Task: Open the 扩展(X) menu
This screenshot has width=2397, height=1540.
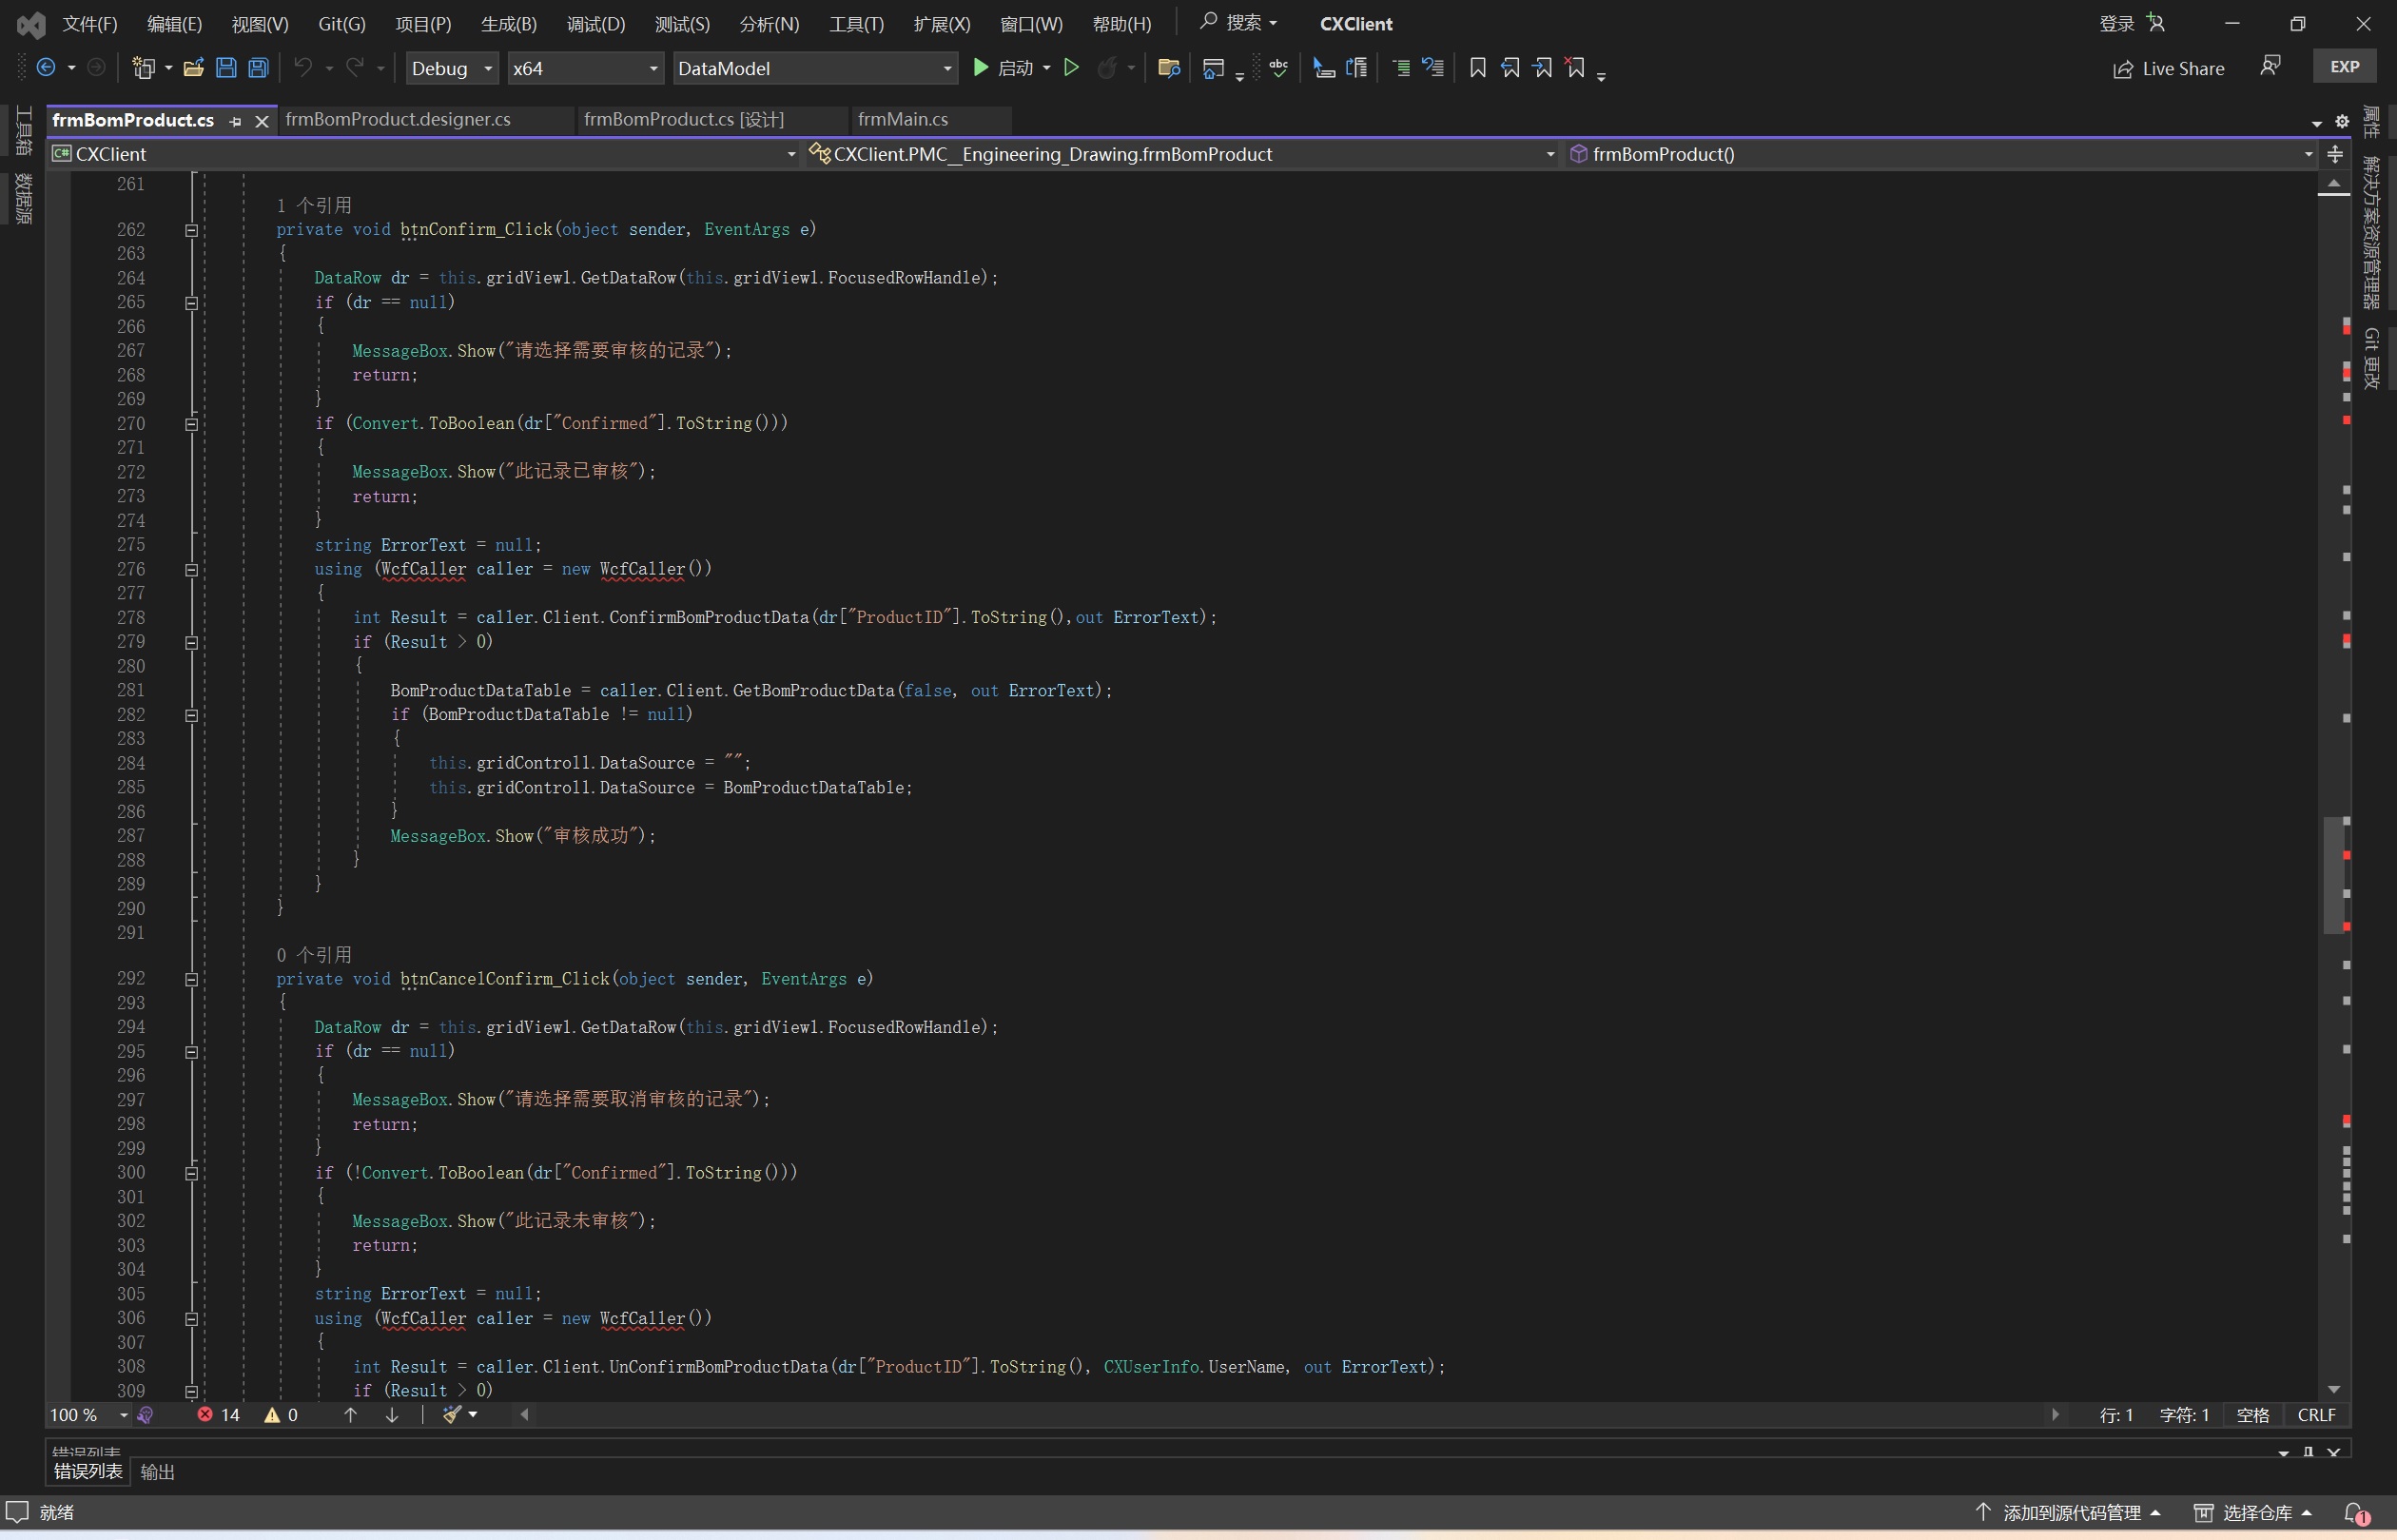Action: point(941,23)
